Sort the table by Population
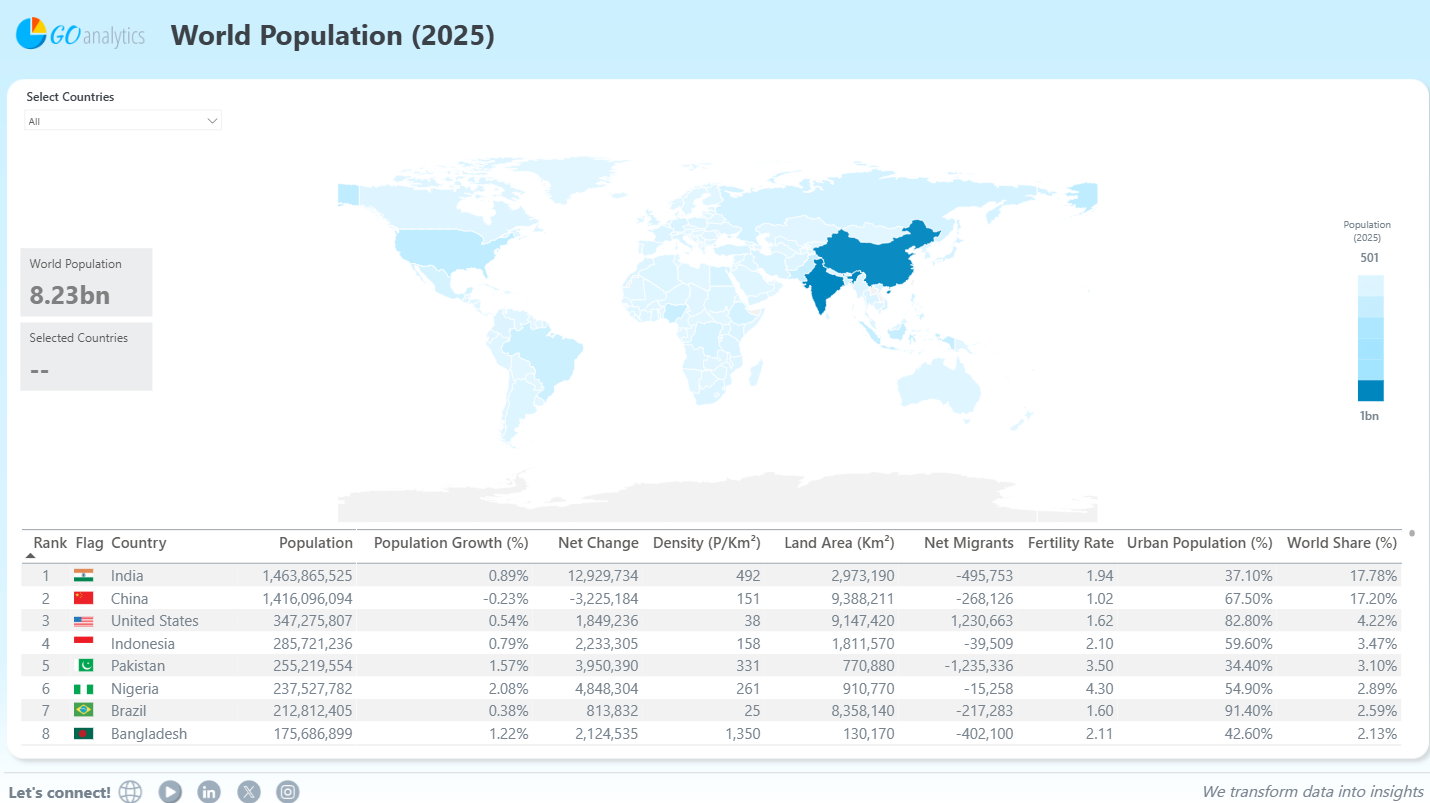 (316, 542)
